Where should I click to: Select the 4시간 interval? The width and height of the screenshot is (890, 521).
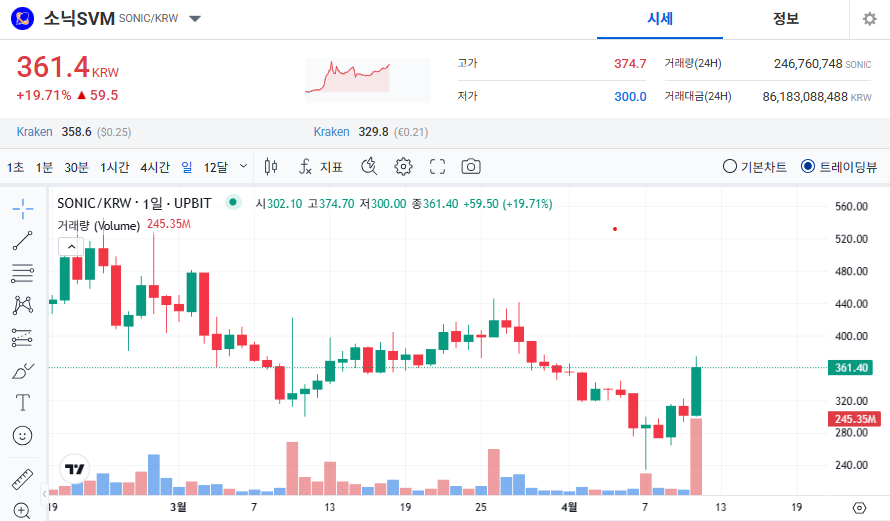coord(155,167)
